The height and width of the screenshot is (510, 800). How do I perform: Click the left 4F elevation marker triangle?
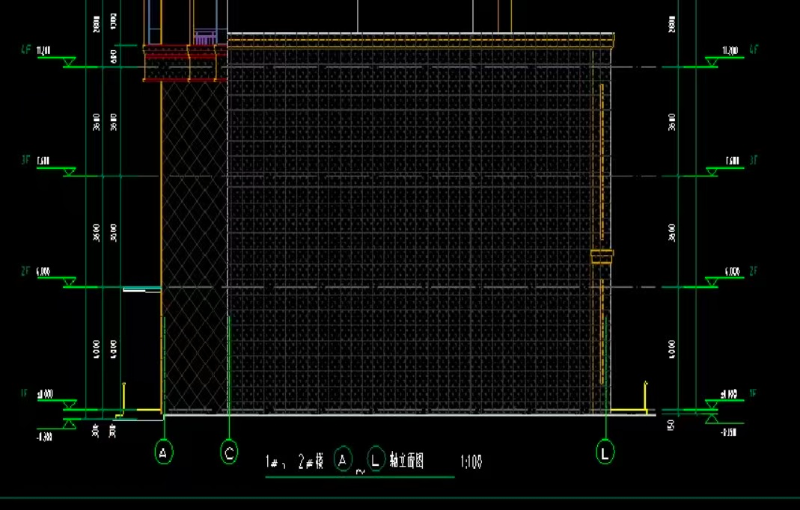[70, 62]
